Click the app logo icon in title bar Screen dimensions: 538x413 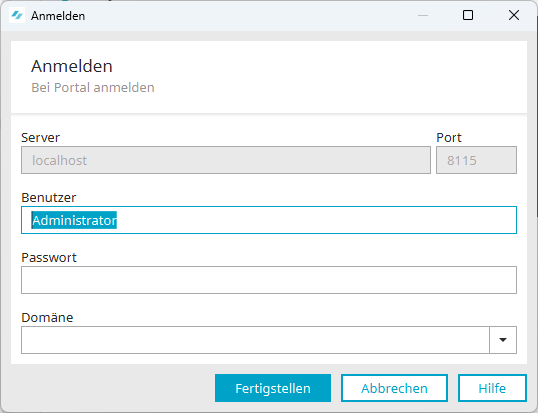[17, 15]
